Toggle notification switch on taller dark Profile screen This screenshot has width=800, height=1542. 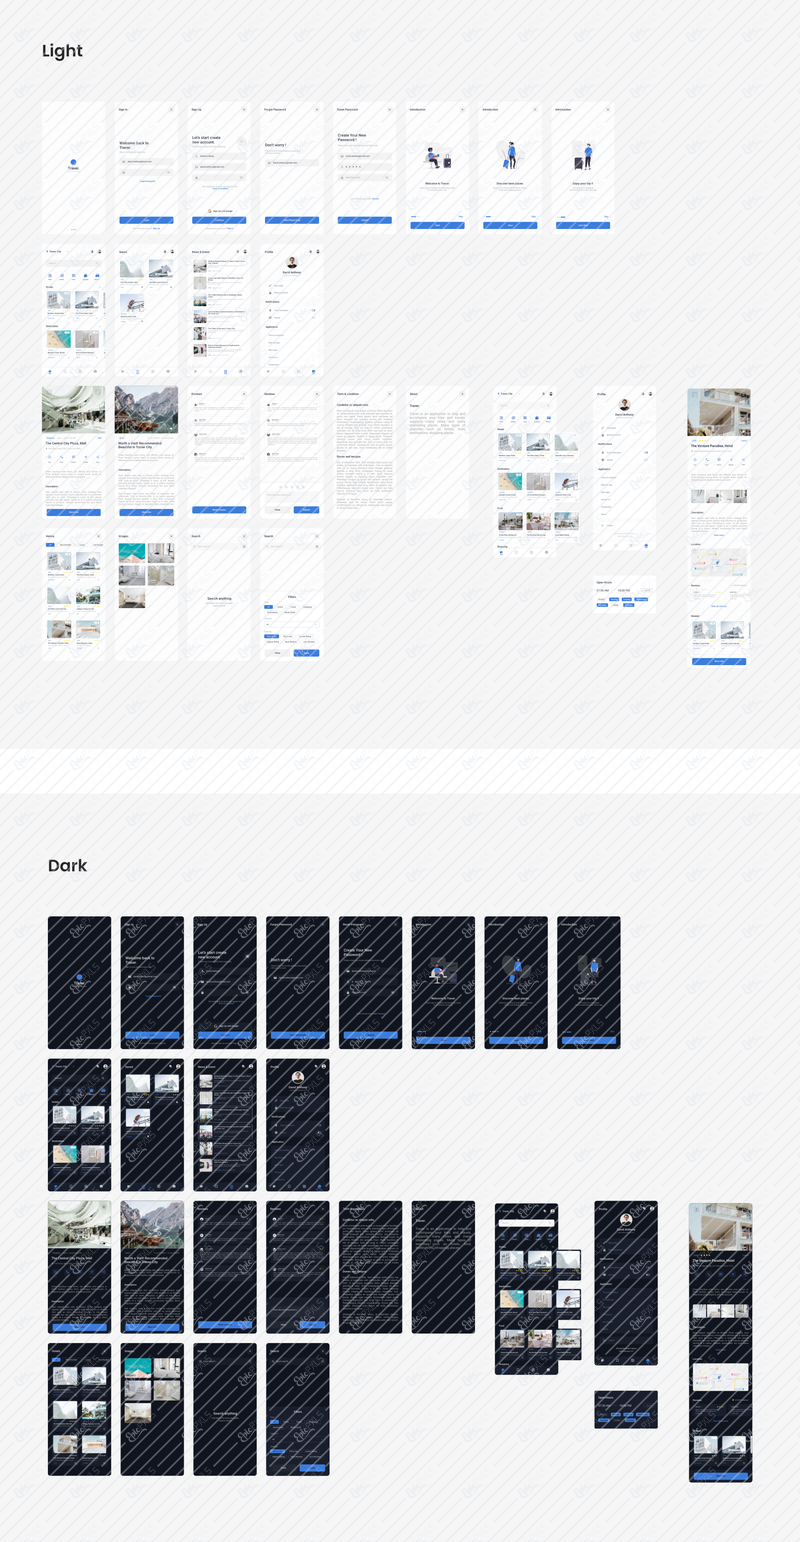[x=649, y=1267]
